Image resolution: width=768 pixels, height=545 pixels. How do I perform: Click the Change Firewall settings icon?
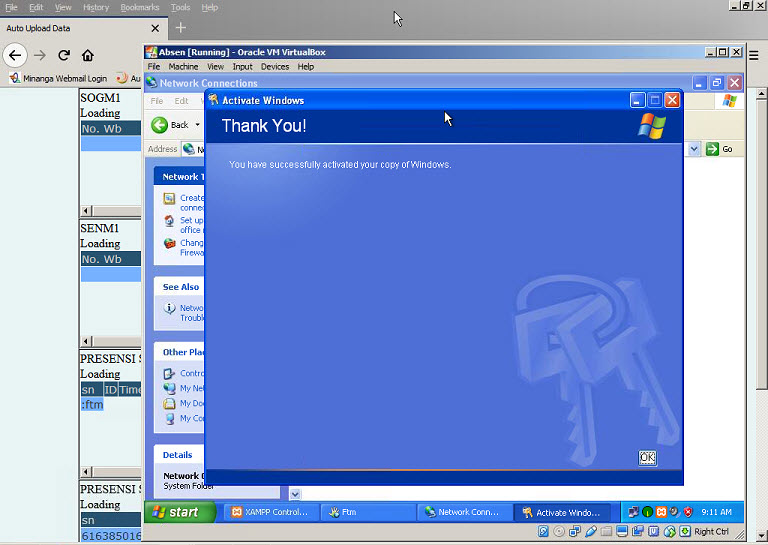coord(169,243)
